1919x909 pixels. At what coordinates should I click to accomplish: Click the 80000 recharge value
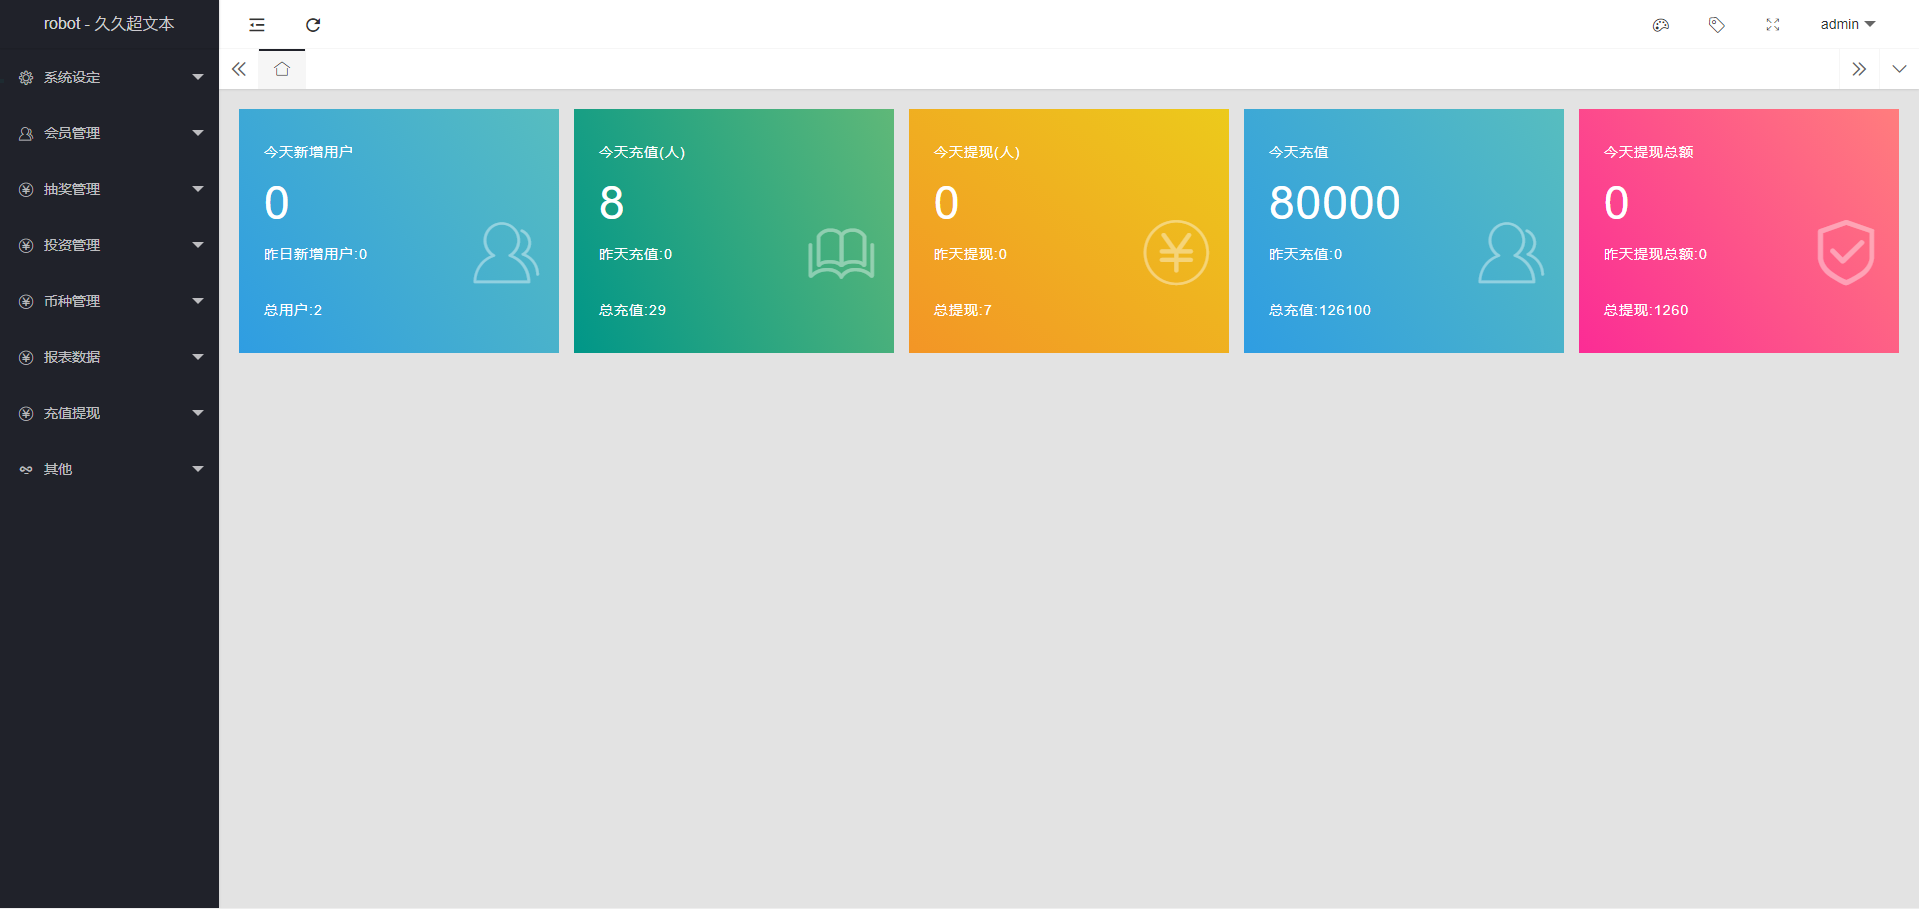(x=1335, y=203)
